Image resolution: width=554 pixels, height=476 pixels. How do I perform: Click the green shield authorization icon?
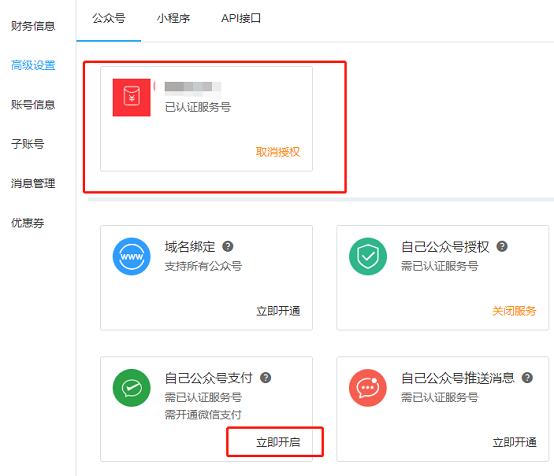pyautogui.click(x=368, y=257)
